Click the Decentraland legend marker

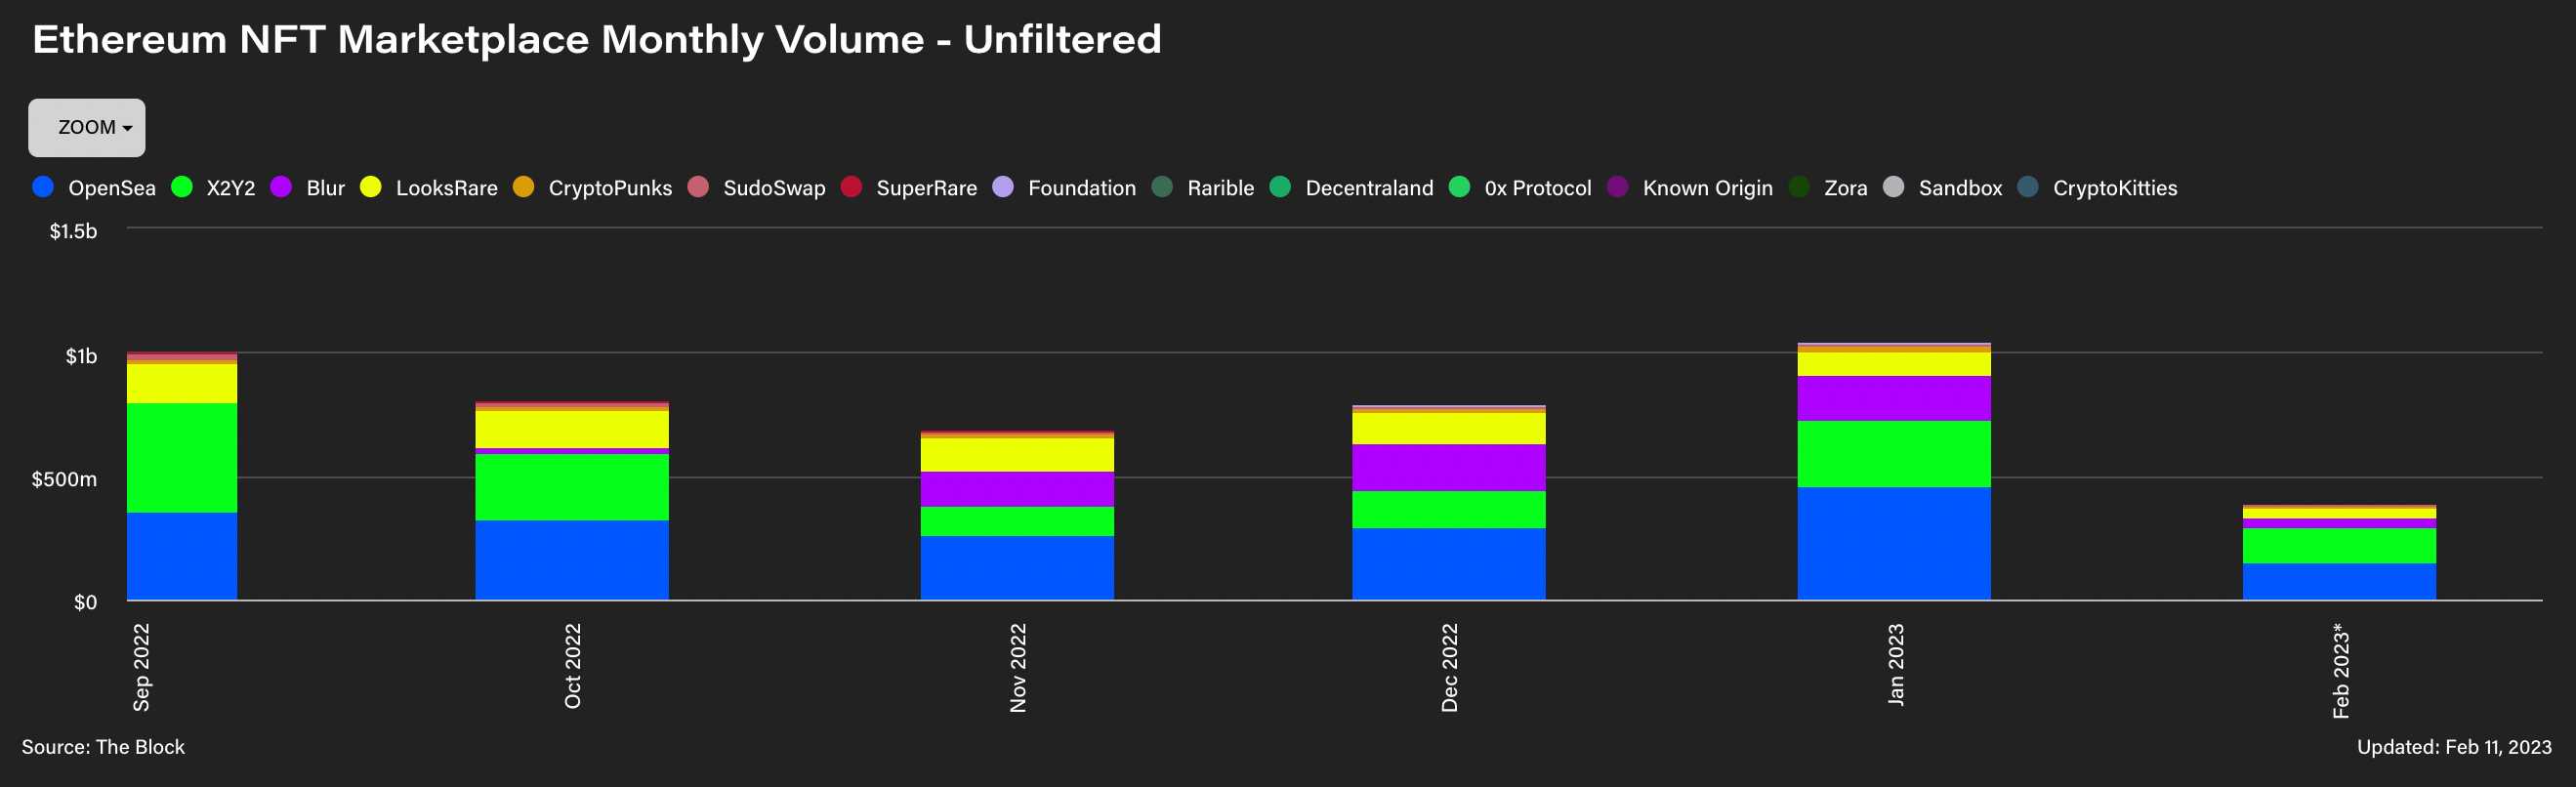[1280, 187]
